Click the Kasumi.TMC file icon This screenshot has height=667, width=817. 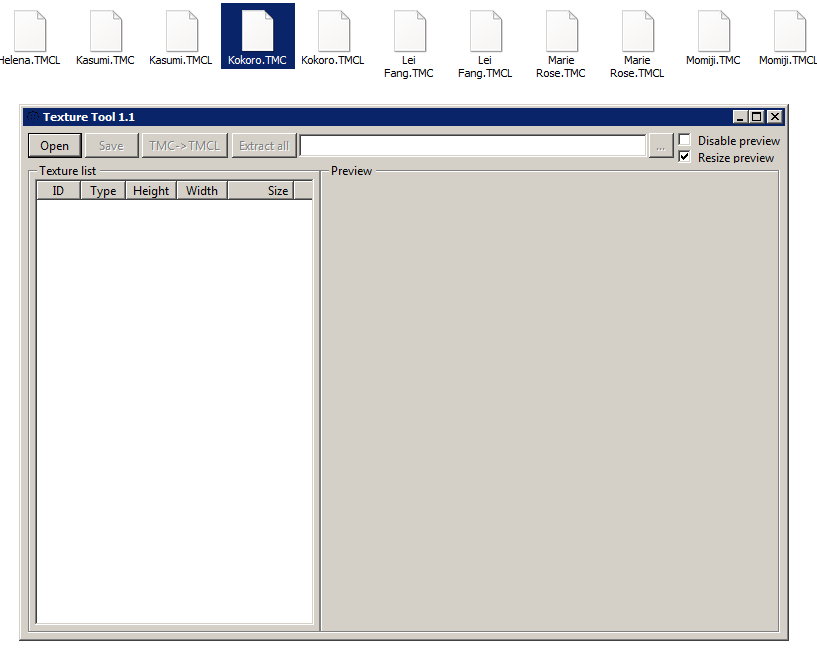pos(105,32)
